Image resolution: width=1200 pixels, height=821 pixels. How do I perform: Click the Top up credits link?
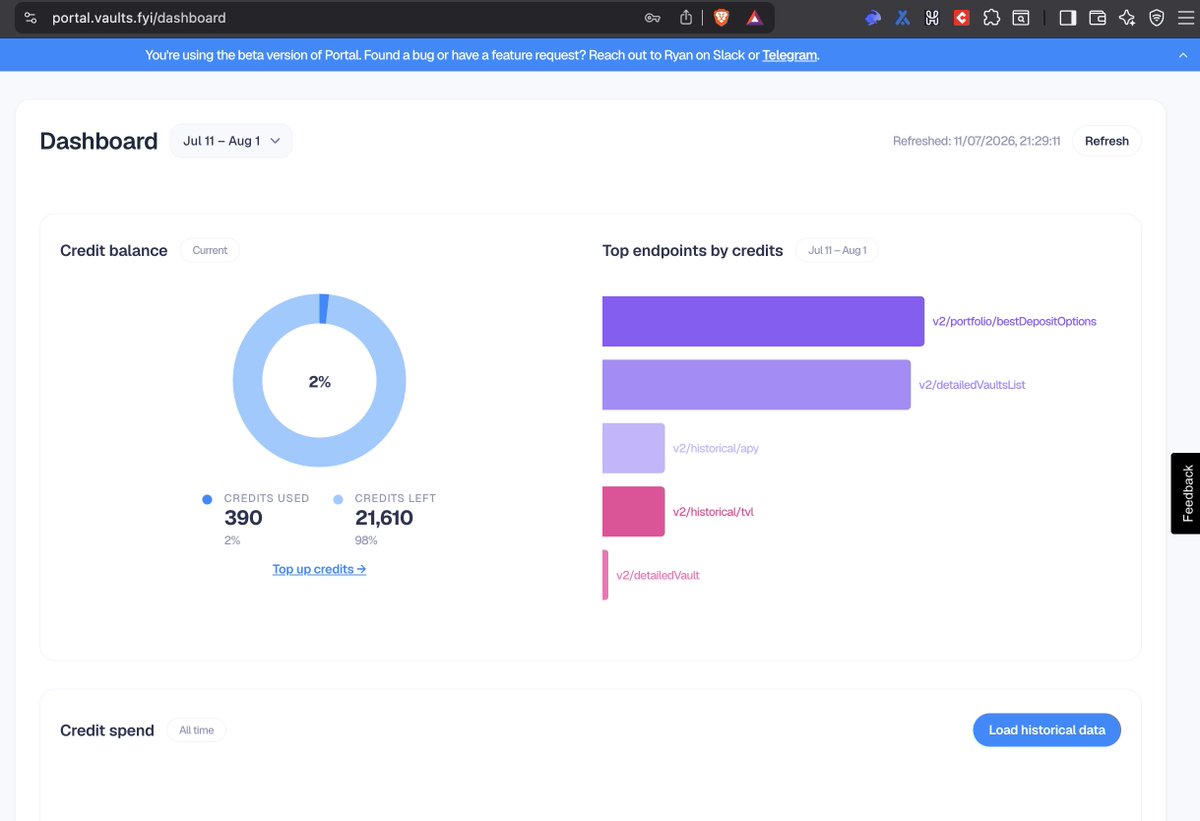coord(319,569)
